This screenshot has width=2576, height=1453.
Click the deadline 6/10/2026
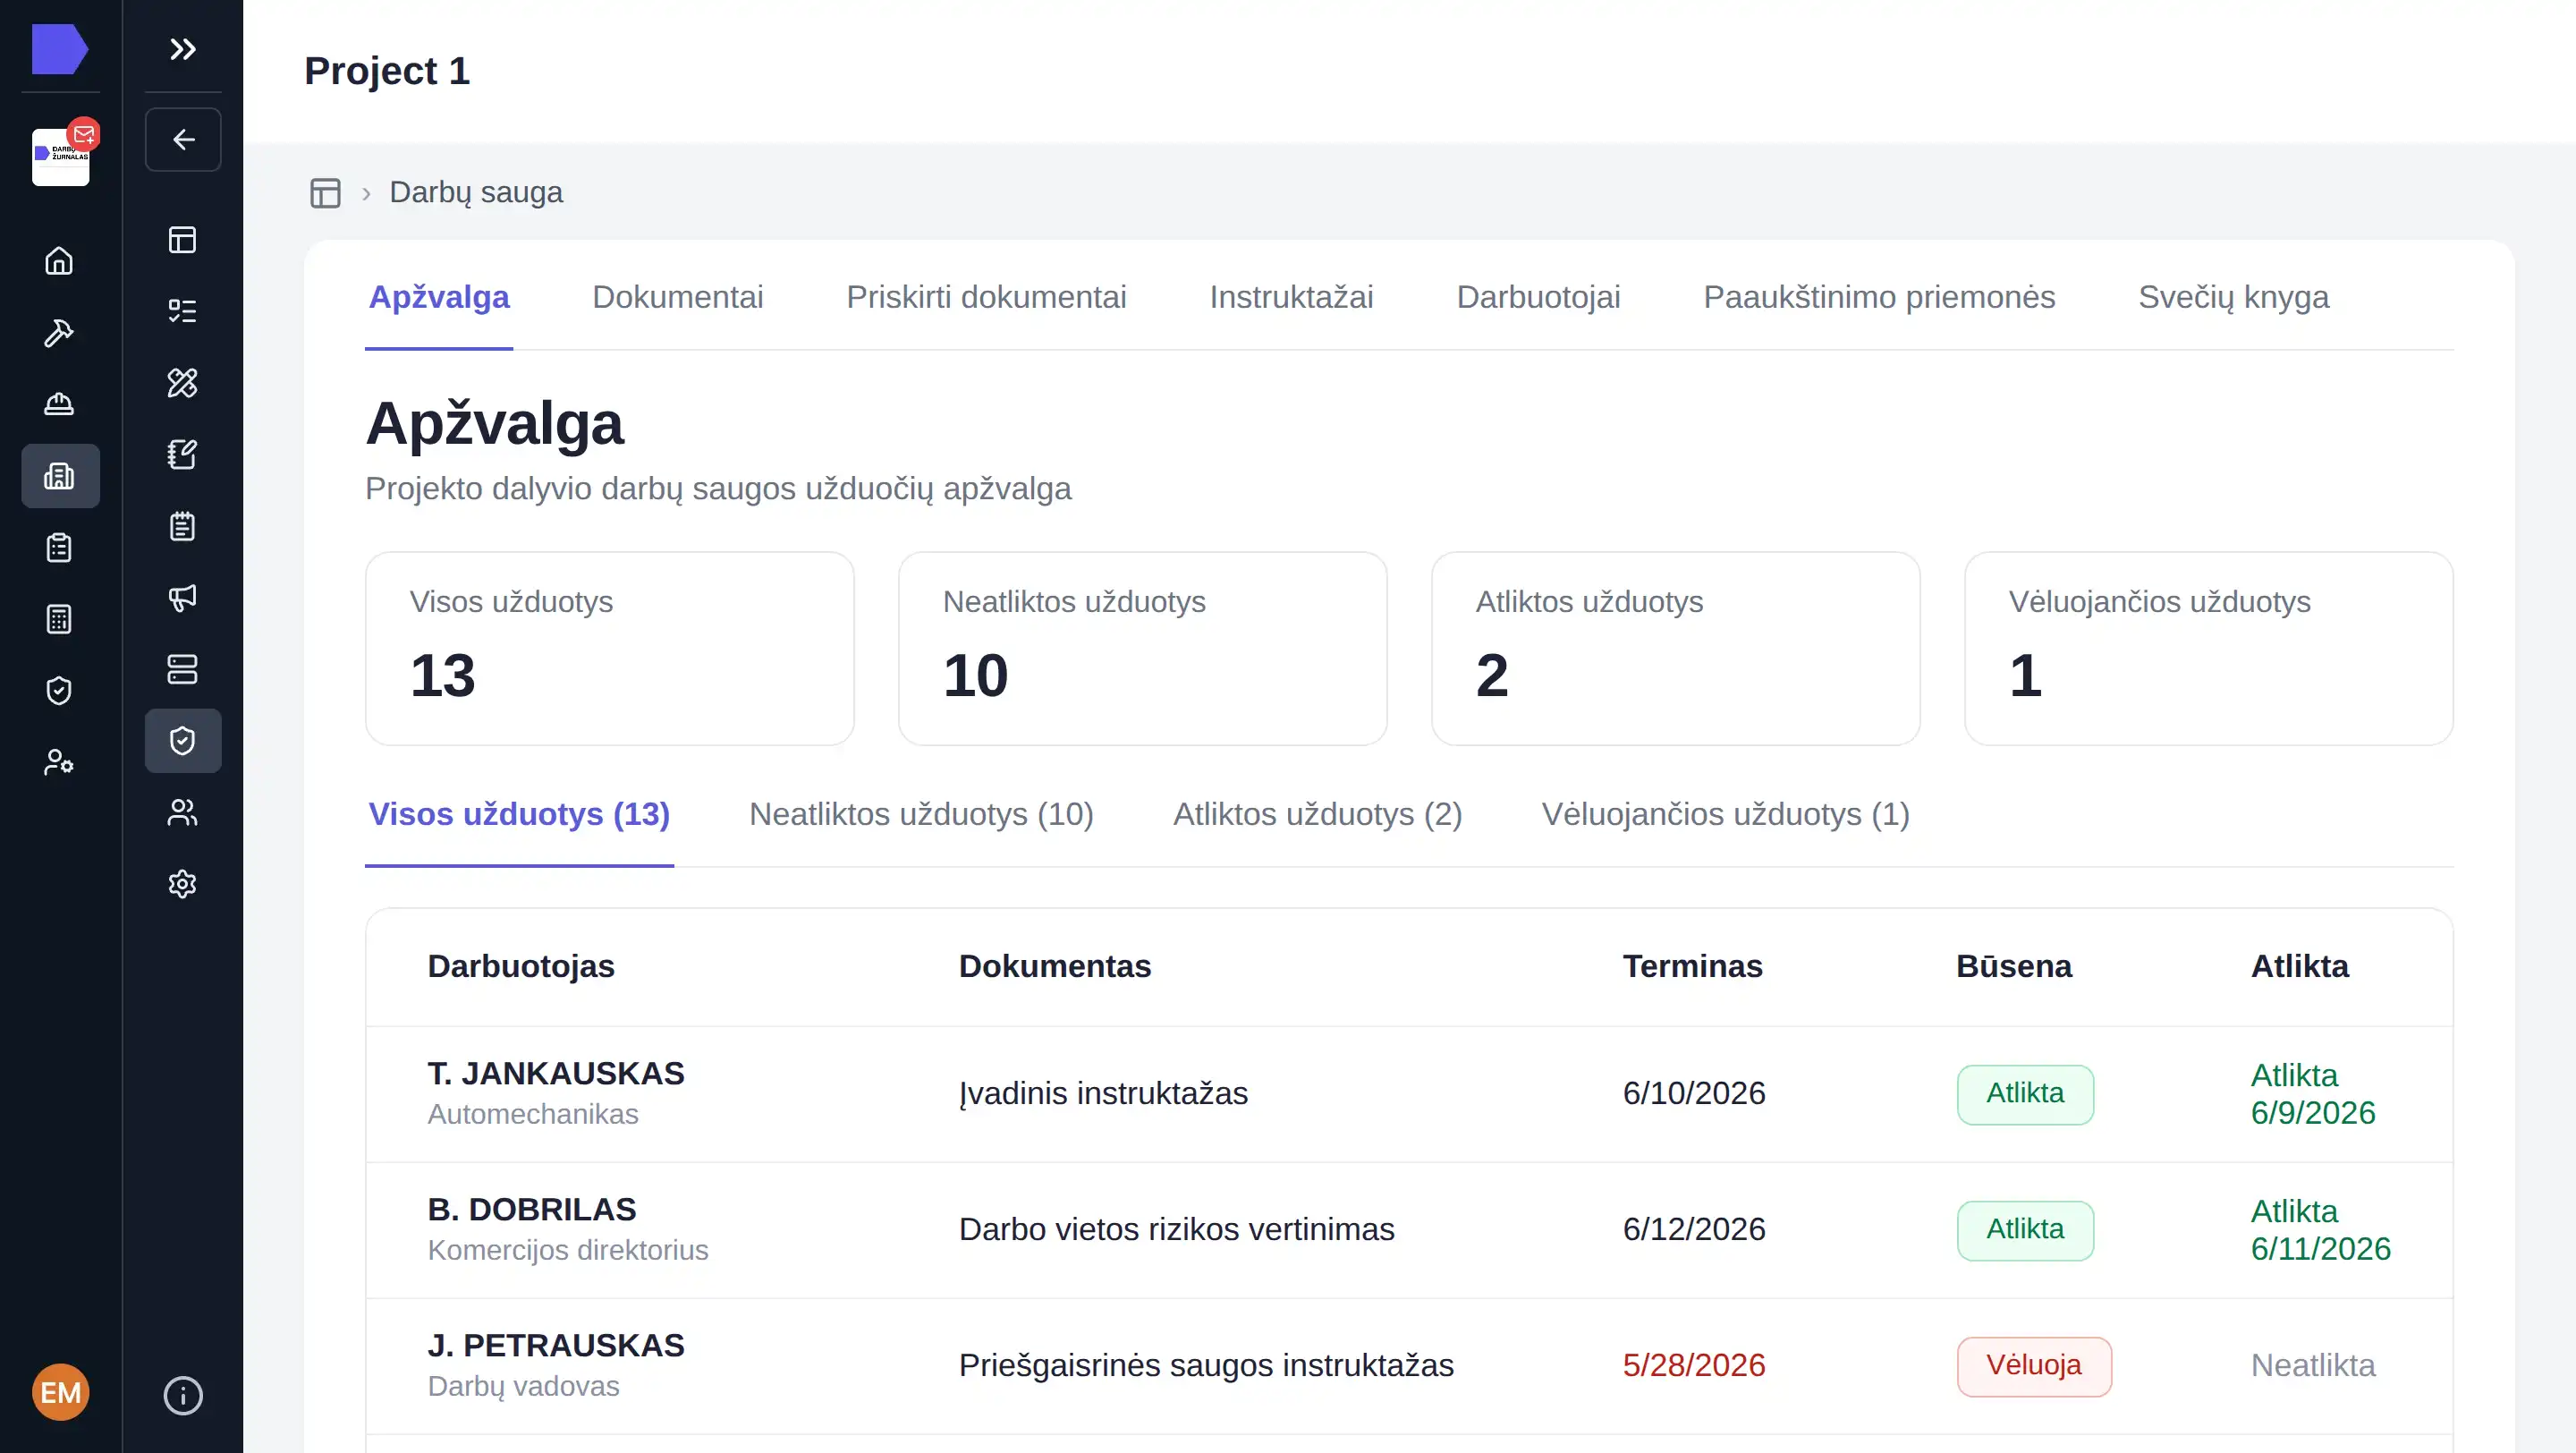pos(1694,1093)
